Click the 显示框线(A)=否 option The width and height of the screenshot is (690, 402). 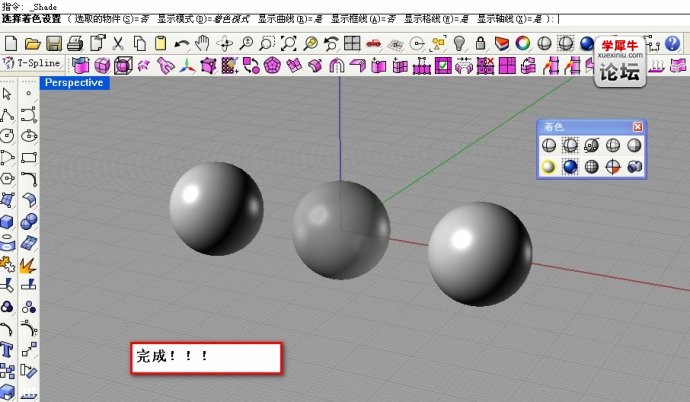(x=363, y=19)
